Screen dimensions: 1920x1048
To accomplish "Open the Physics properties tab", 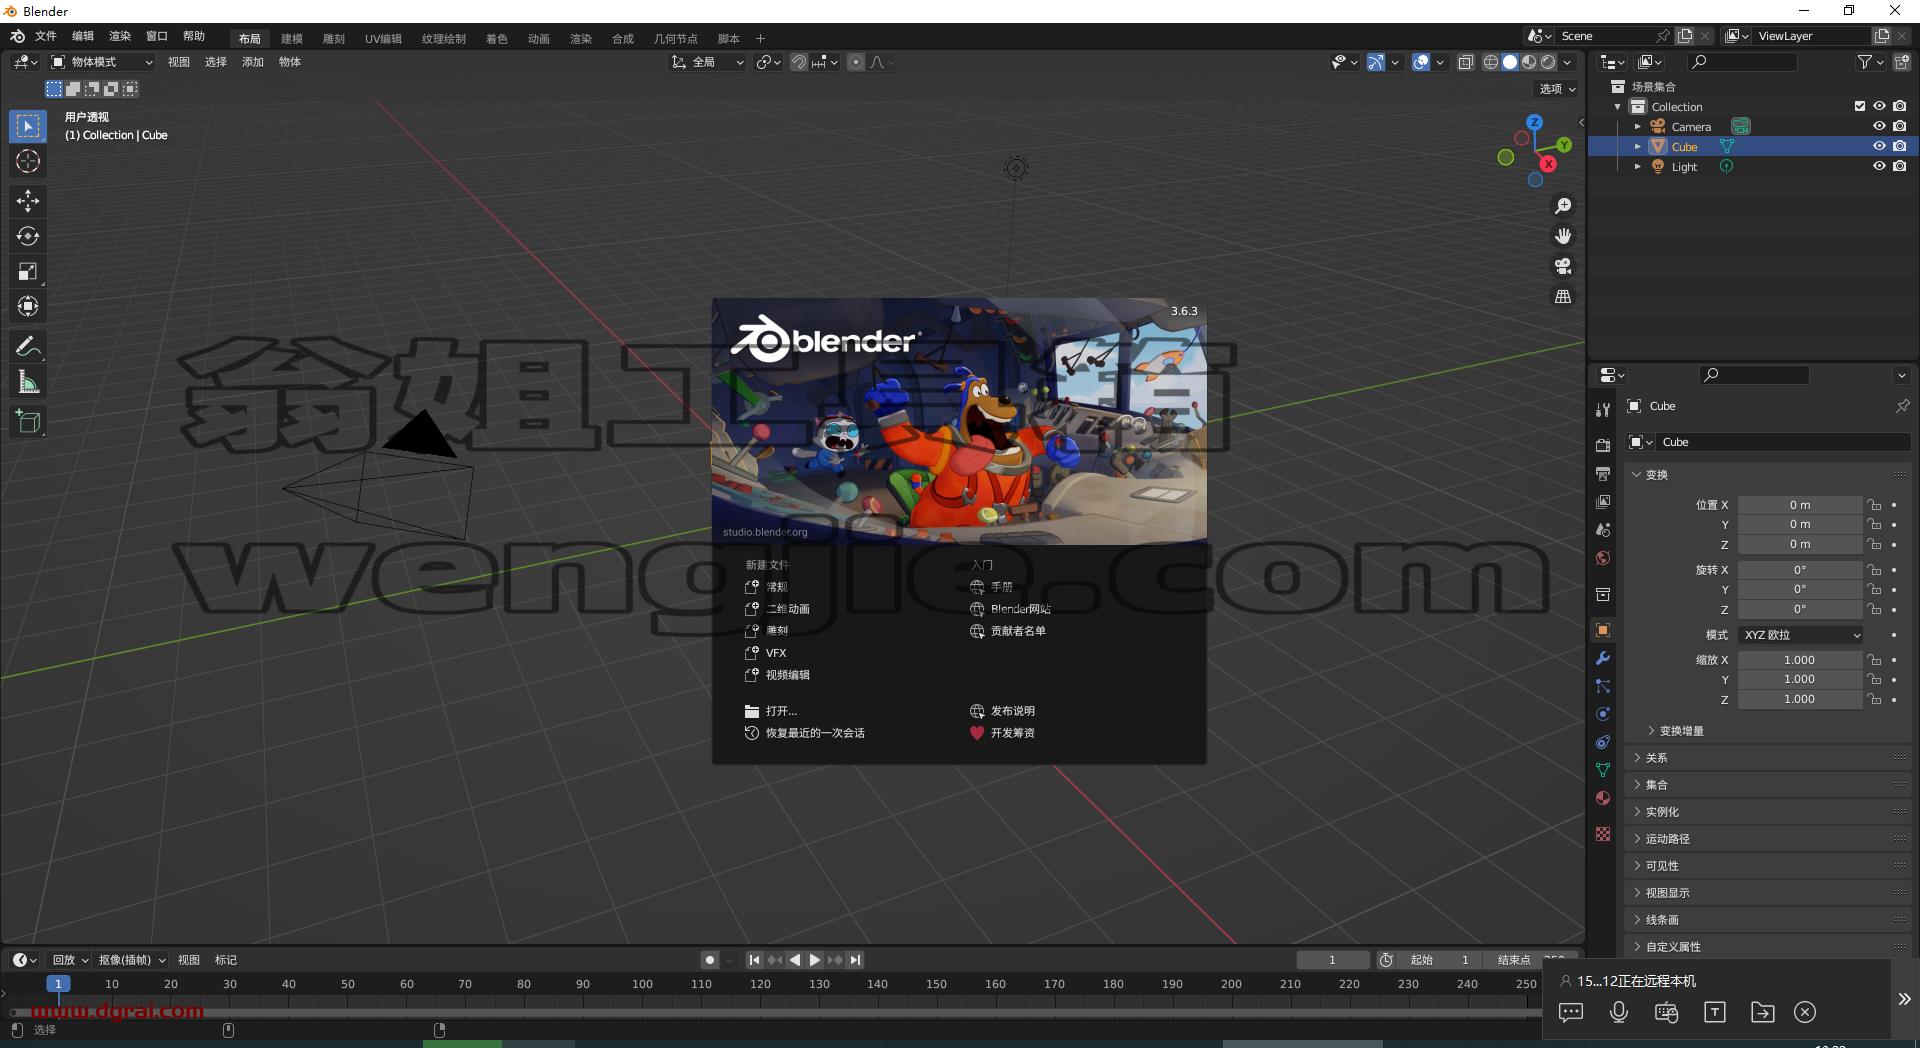I will [1603, 714].
